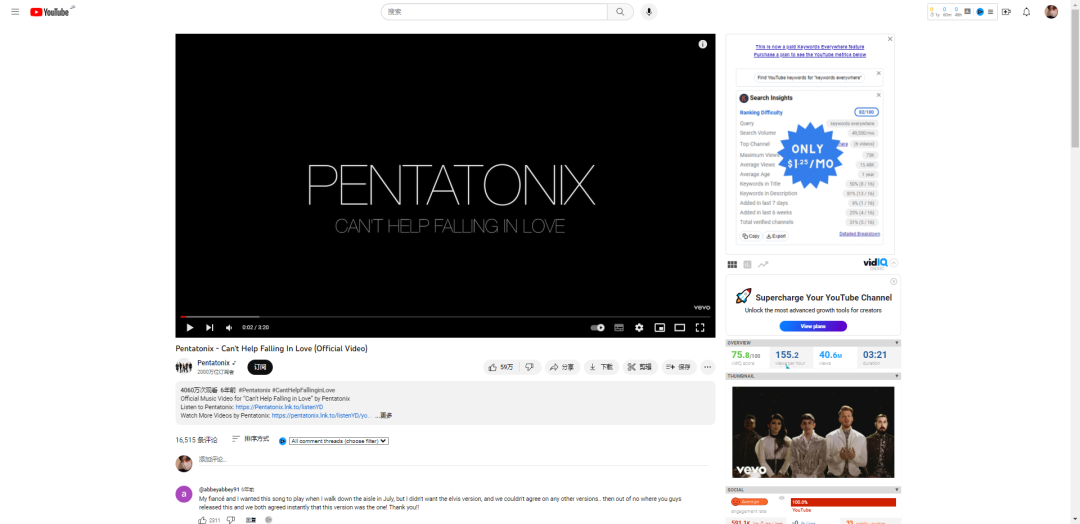Image resolution: width=1080 pixels, height=524 pixels.
Task: Click the View plans button
Action: [813, 326]
